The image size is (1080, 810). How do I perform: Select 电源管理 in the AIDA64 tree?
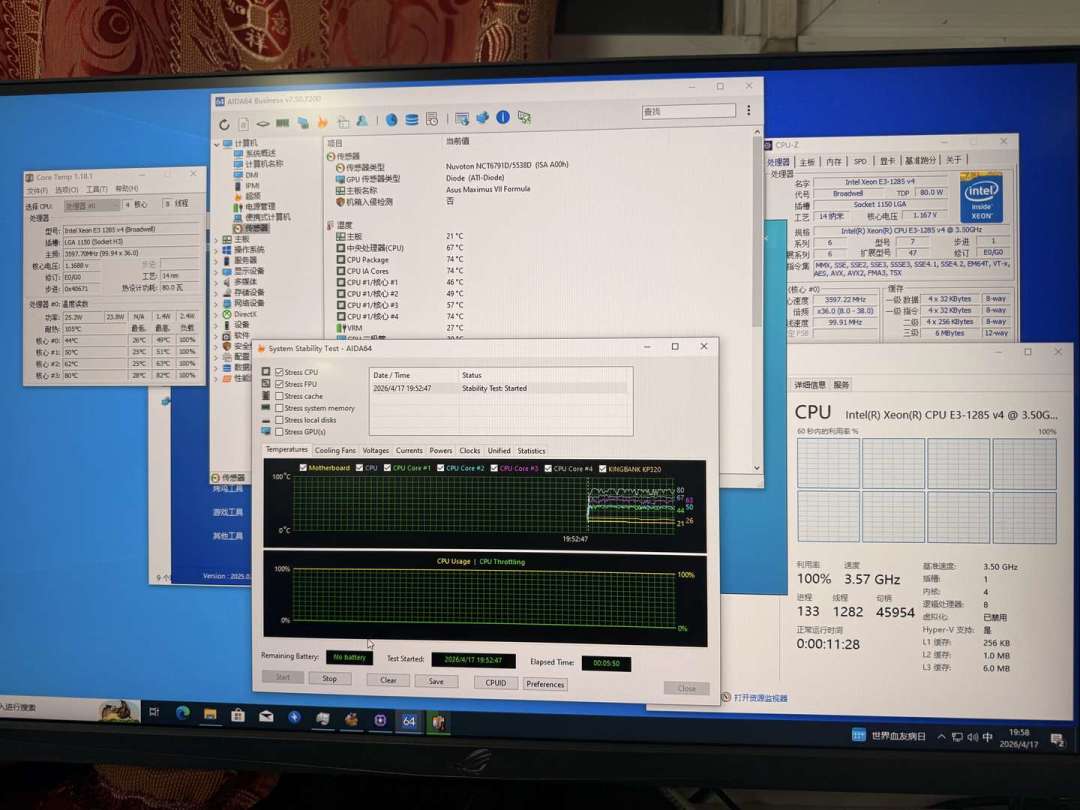point(260,207)
